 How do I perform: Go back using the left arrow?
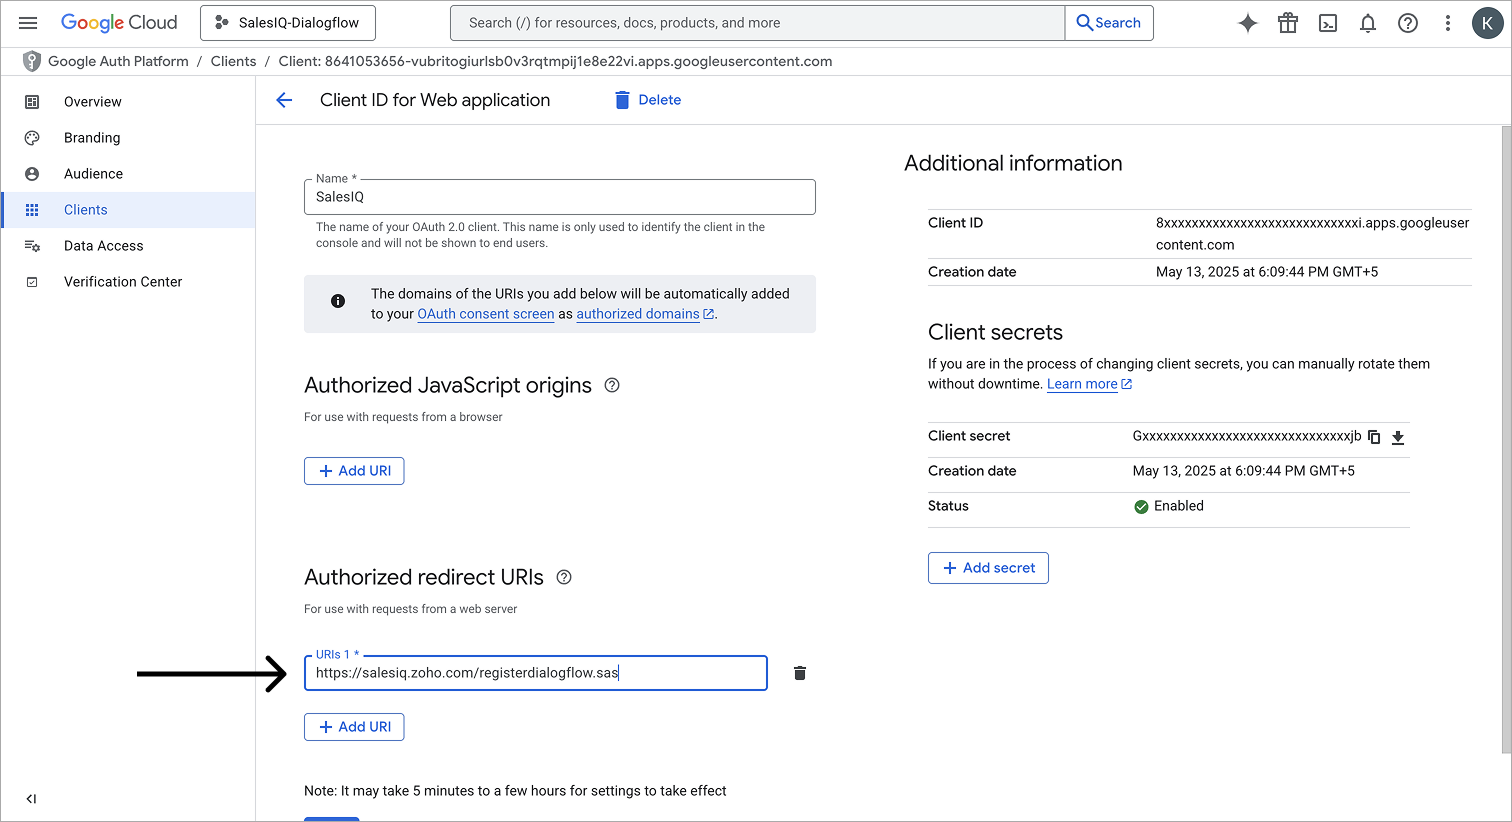pyautogui.click(x=284, y=100)
